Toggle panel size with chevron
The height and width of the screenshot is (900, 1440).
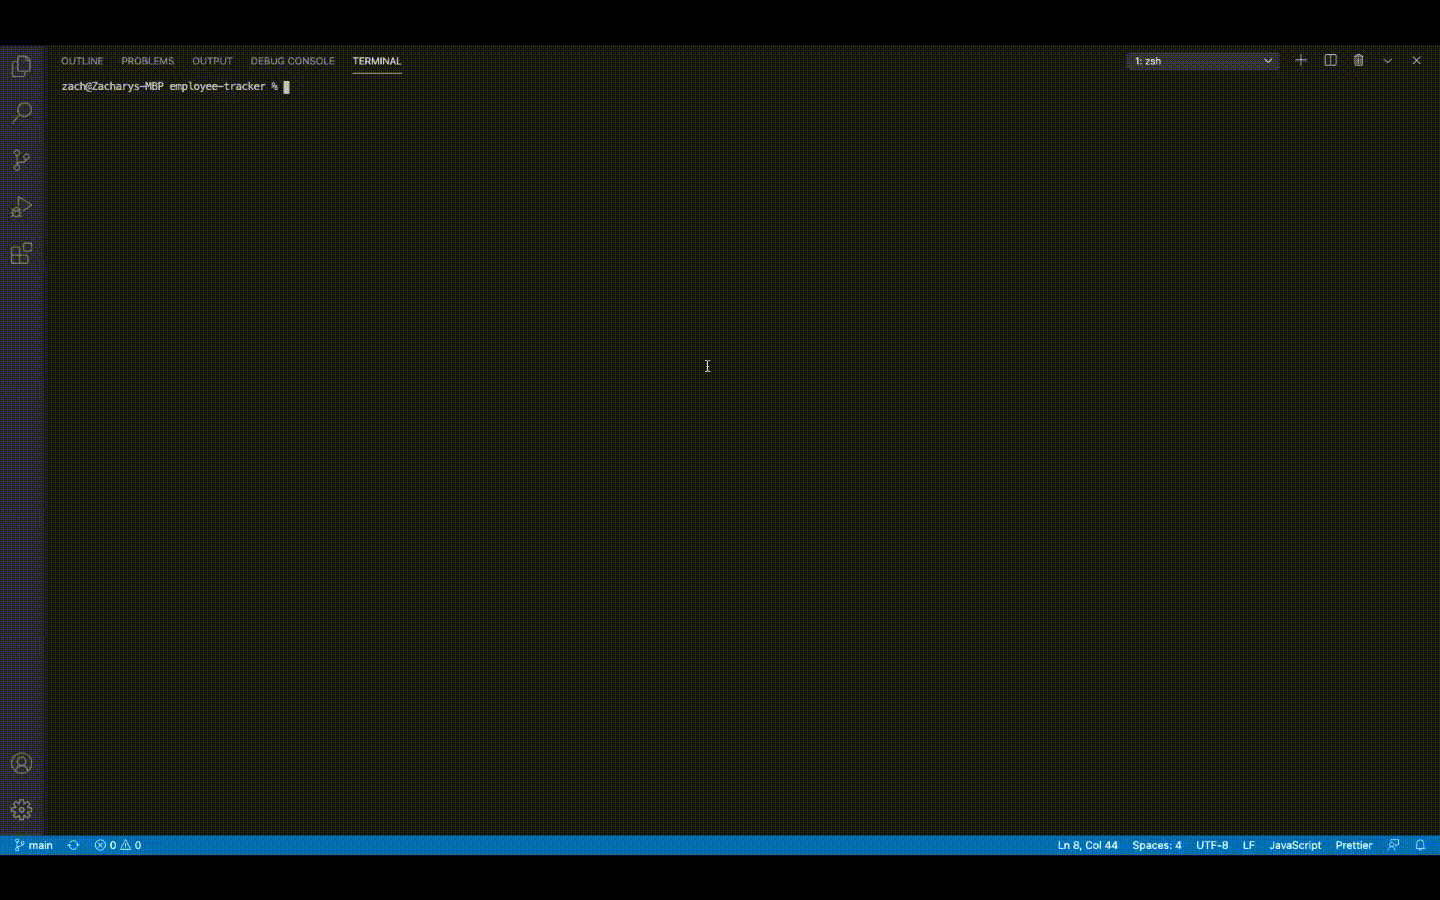pos(1387,61)
